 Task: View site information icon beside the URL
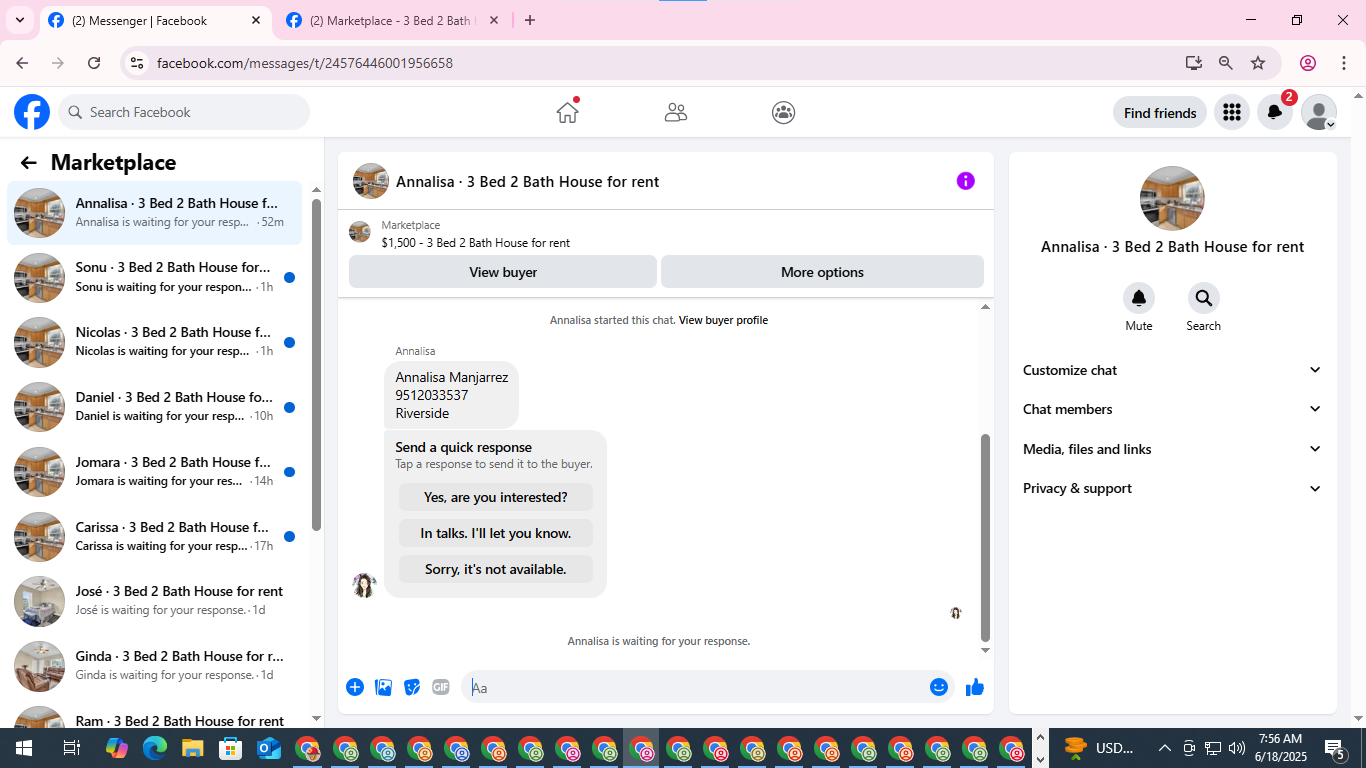coord(138,63)
